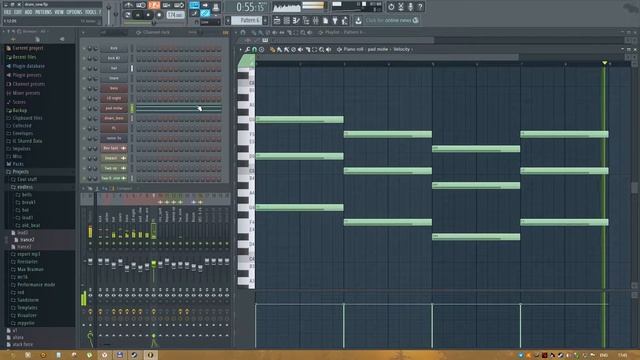
Task: Click the online news panel
Action: [x=392, y=20]
